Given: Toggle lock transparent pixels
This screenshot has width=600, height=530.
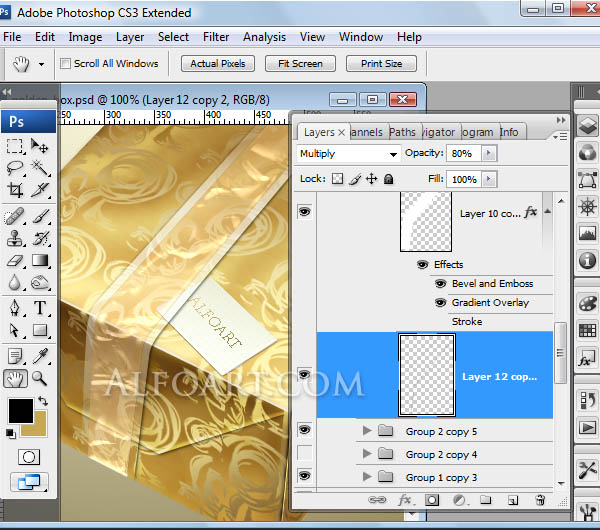Looking at the screenshot, I should click(x=337, y=179).
